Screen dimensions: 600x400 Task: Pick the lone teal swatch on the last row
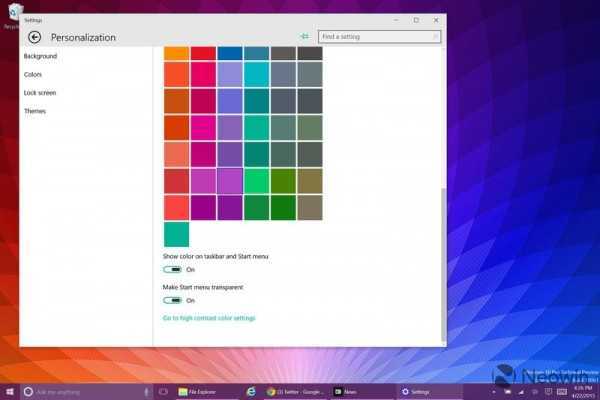(176, 234)
